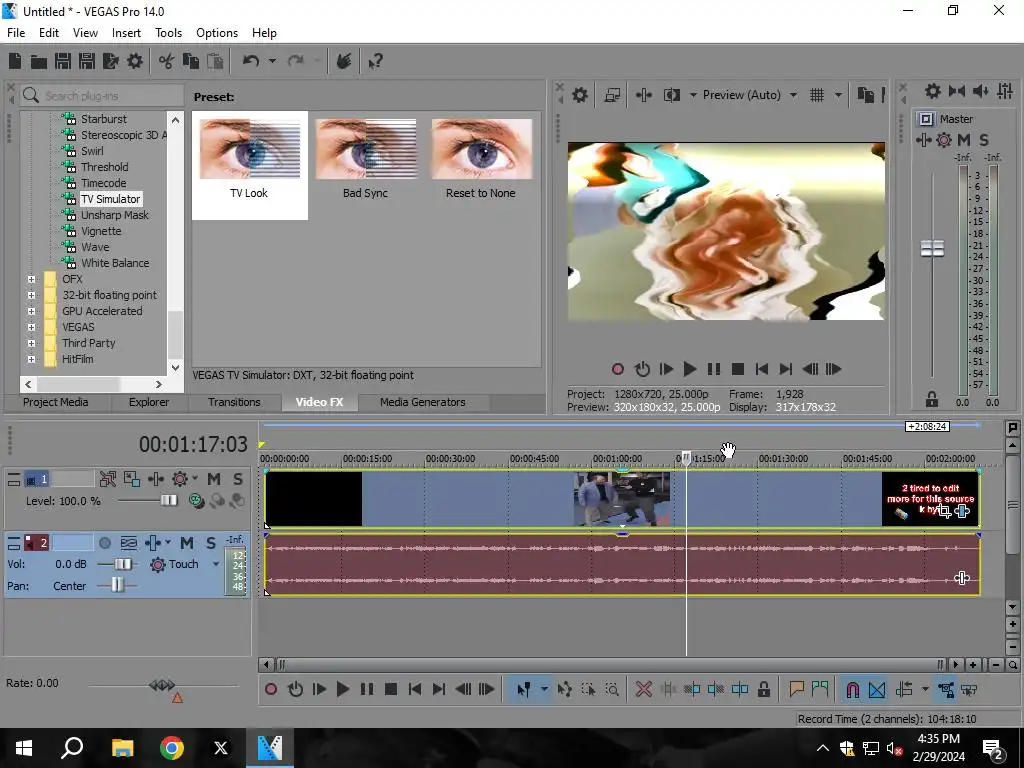Click the Normal Edit tool
The height and width of the screenshot is (768, 1024).
pyautogui.click(x=524, y=690)
